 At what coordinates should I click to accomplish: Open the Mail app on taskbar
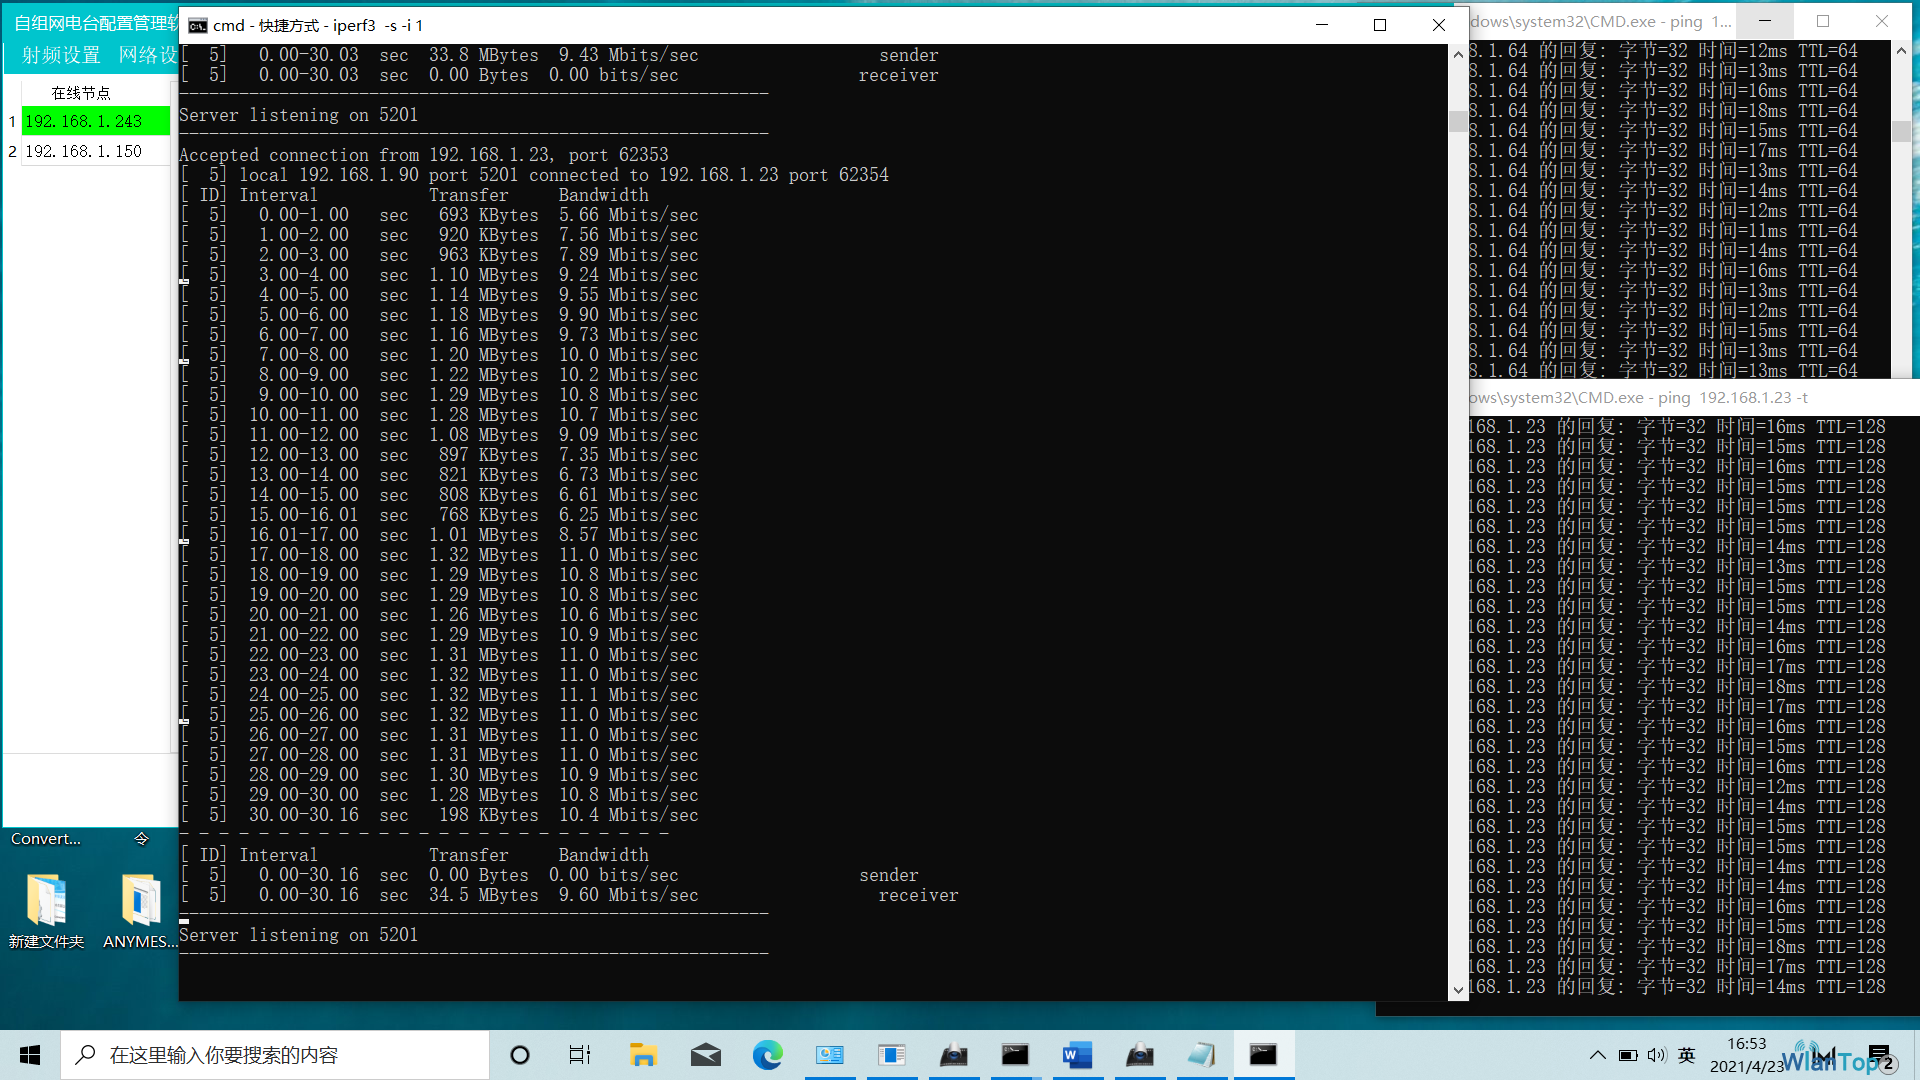point(705,1055)
